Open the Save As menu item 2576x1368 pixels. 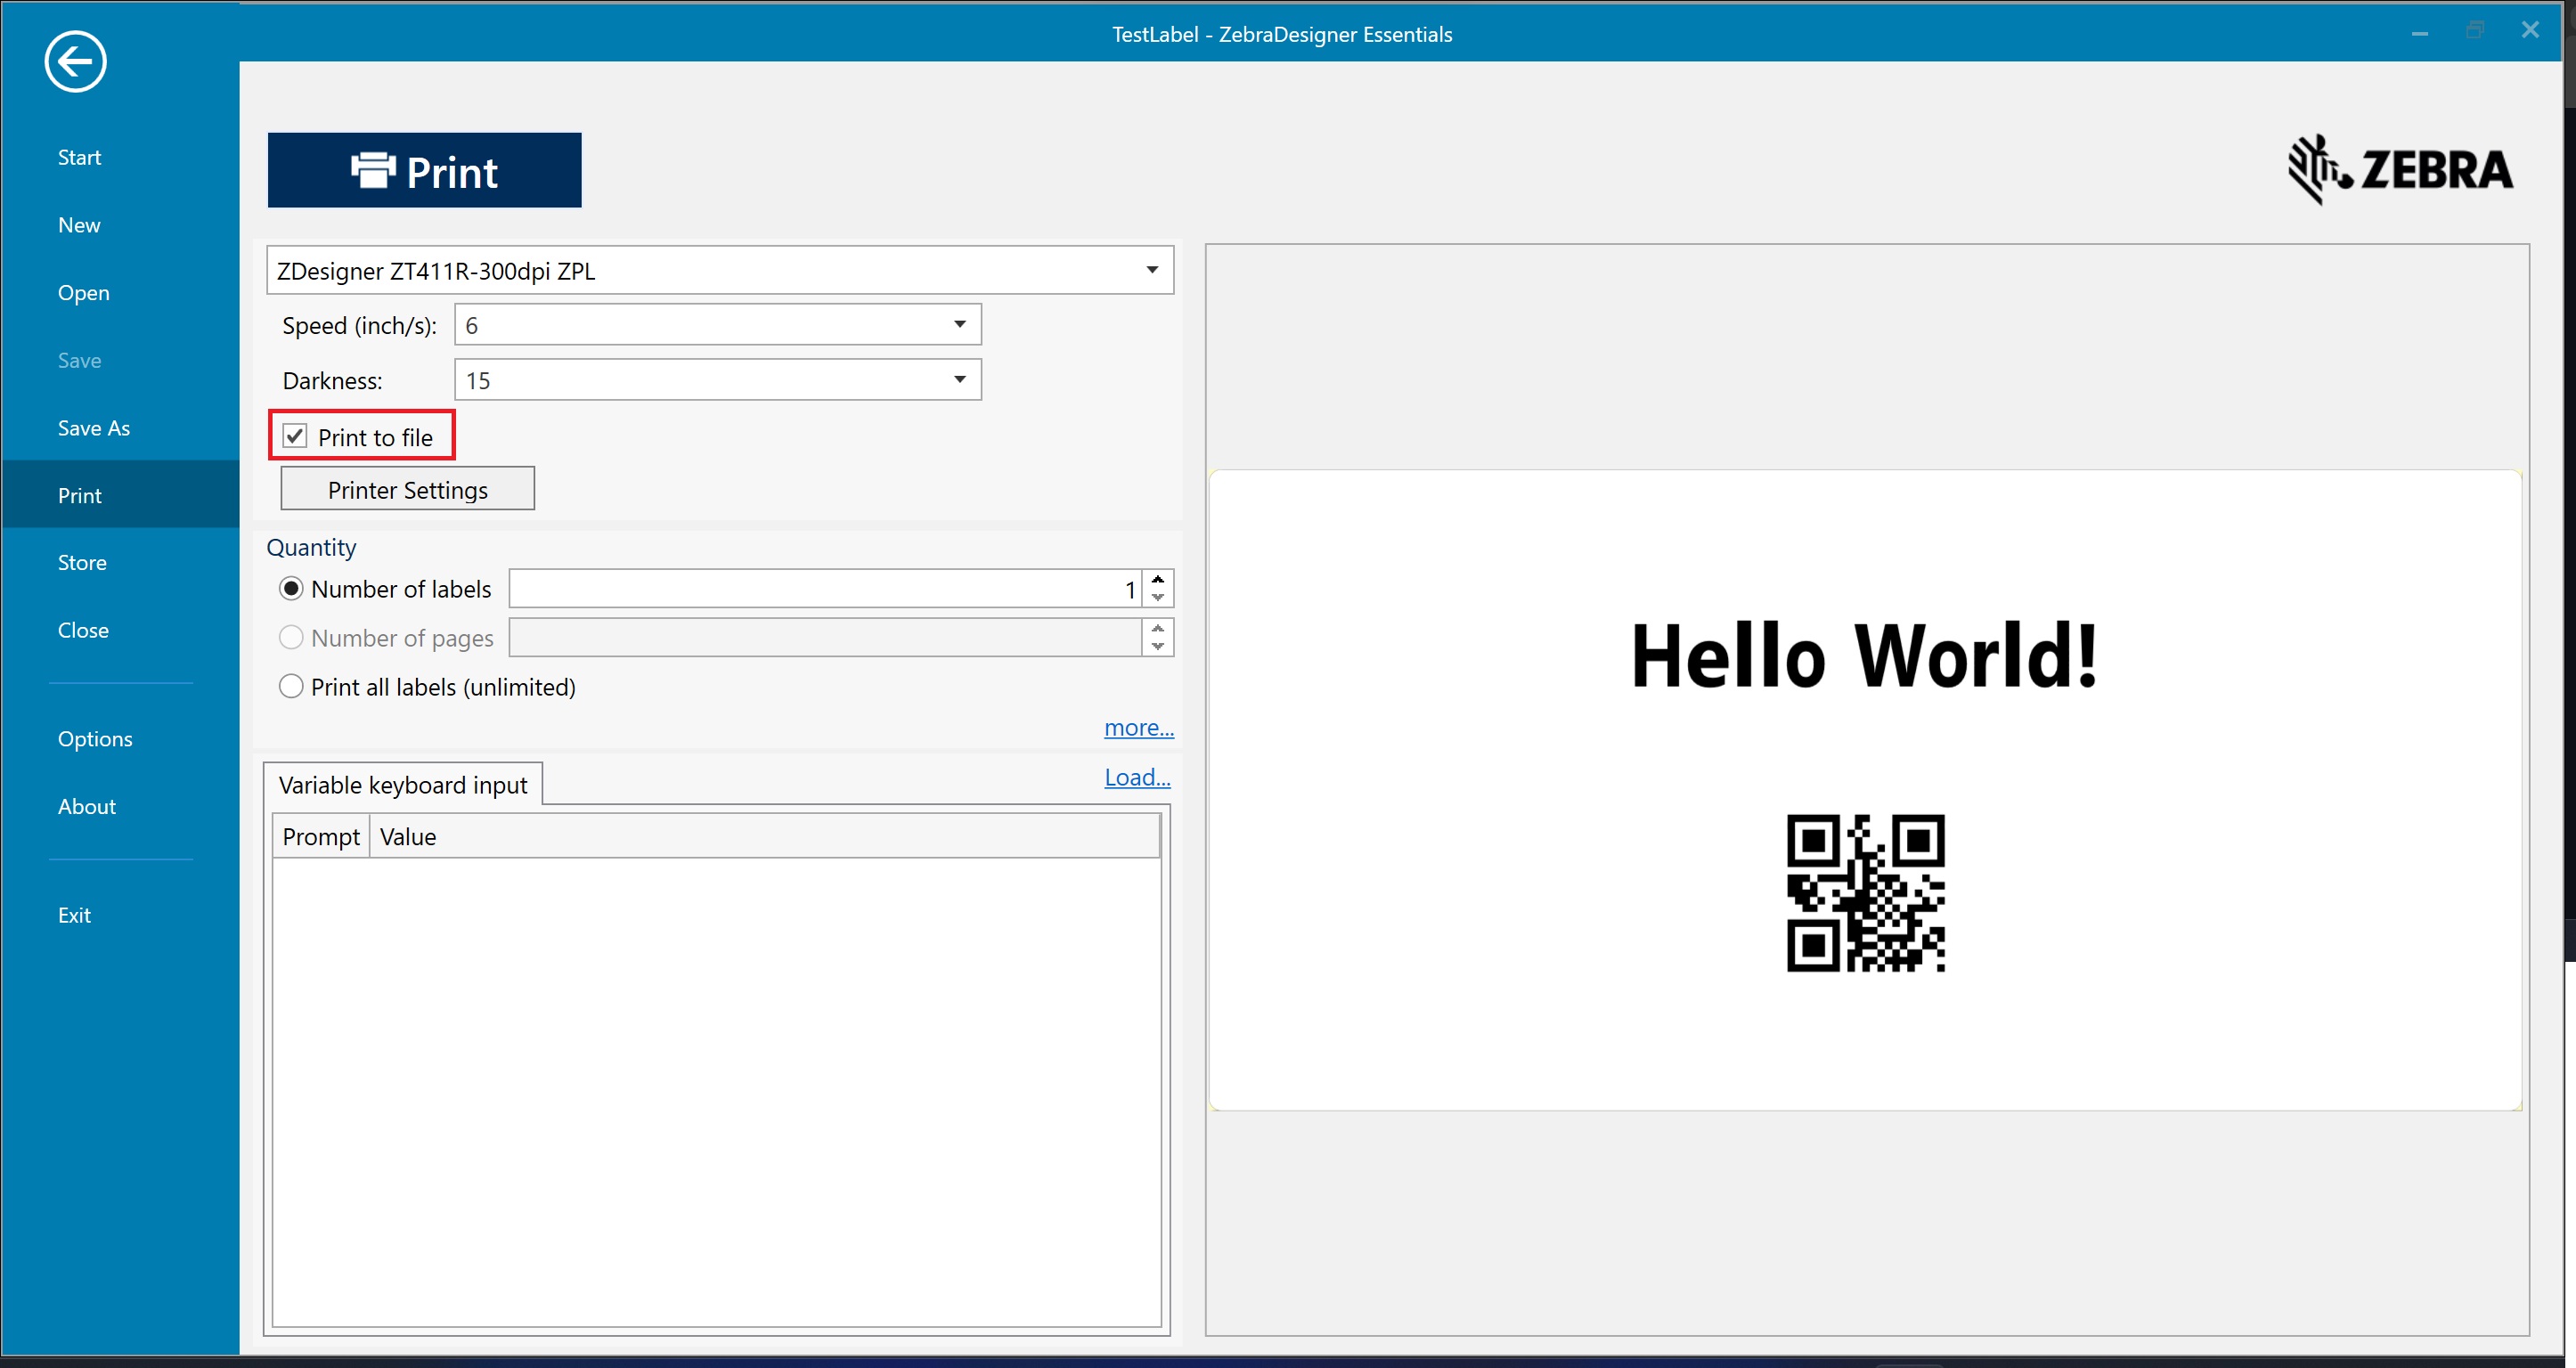tap(94, 428)
